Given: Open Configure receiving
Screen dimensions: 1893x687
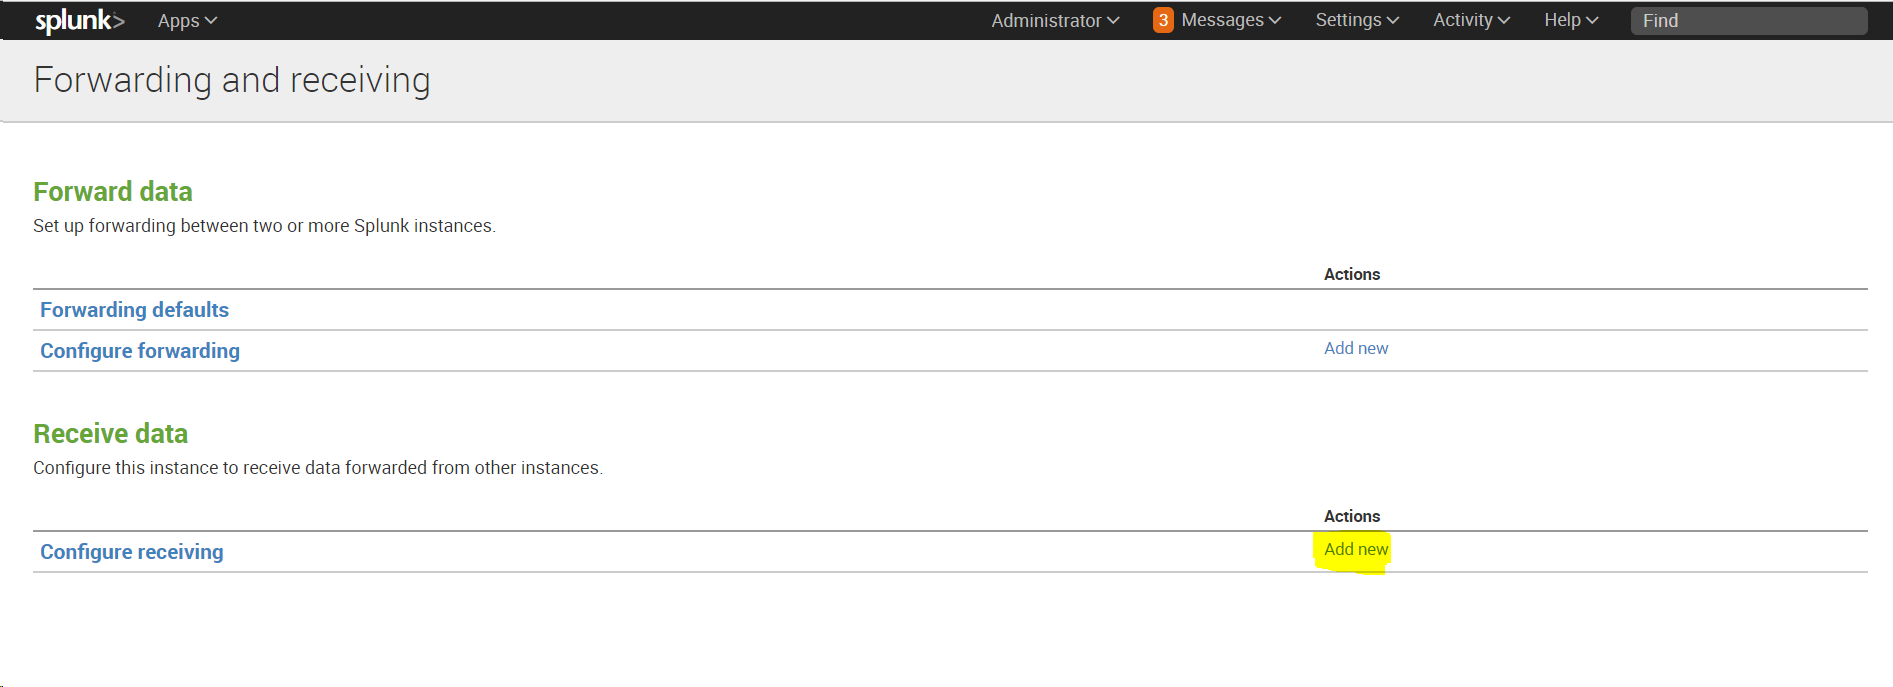Looking at the screenshot, I should pyautogui.click(x=131, y=551).
